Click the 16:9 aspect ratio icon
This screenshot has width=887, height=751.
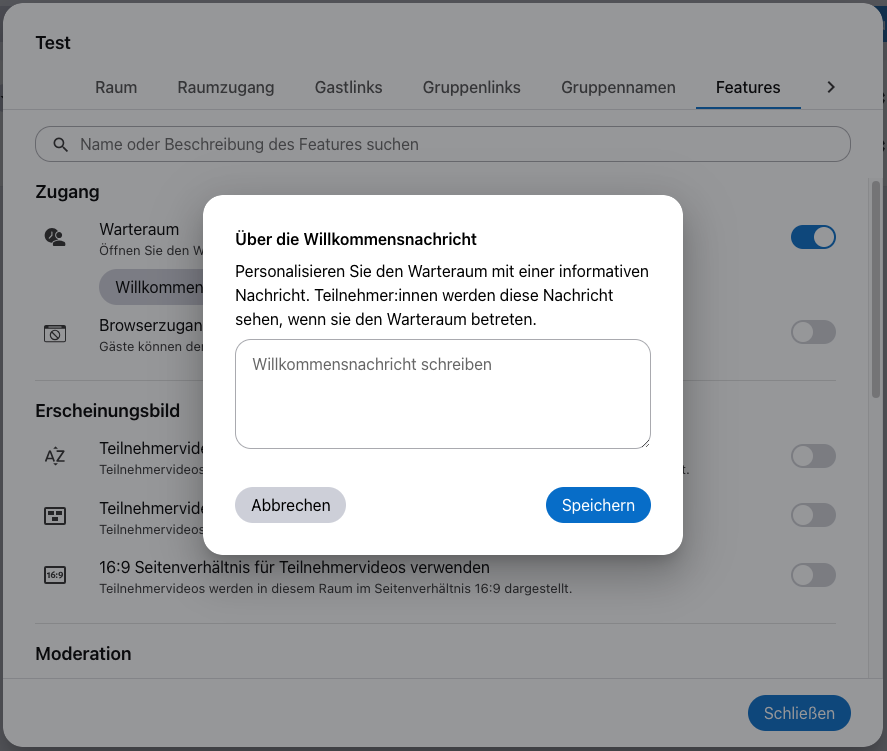pyautogui.click(x=55, y=575)
